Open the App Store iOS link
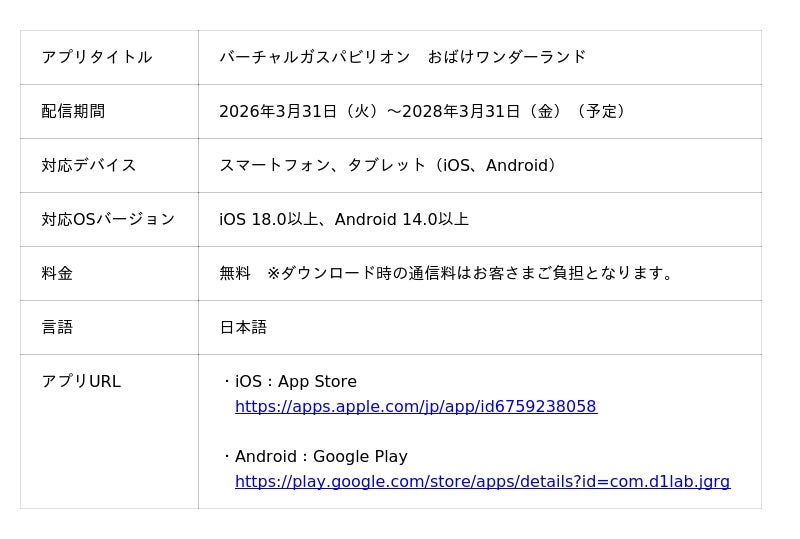 (x=415, y=407)
